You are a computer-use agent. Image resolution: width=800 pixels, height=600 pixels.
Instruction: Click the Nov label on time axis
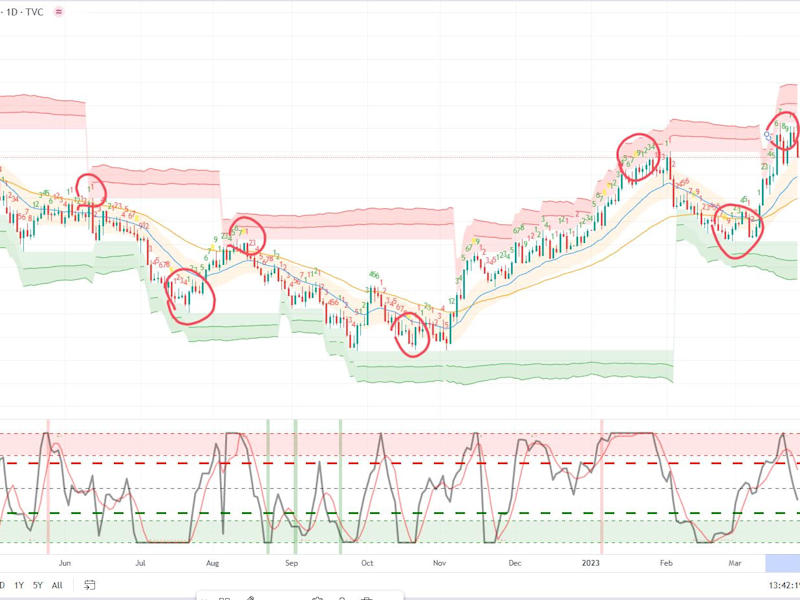coord(439,563)
